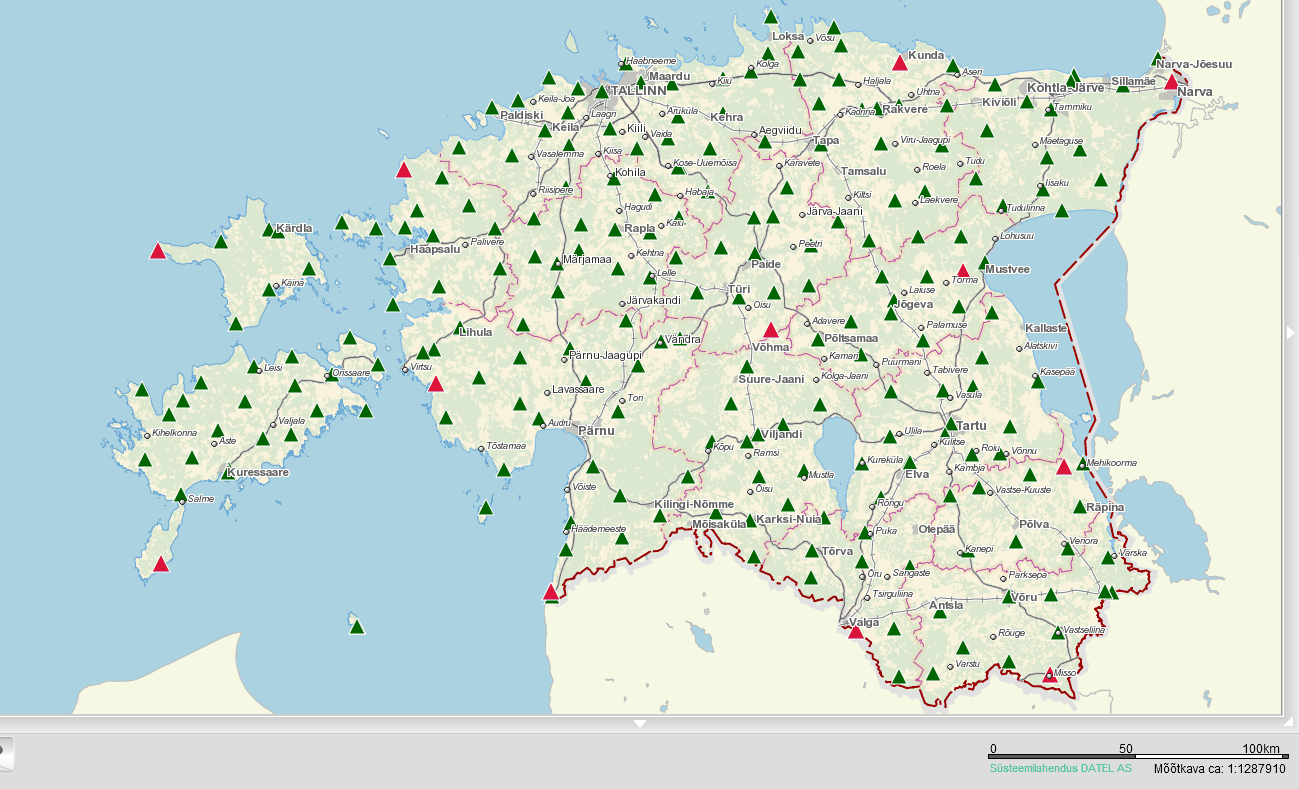Expand the bottom panel arrow below map

(x=640, y=723)
